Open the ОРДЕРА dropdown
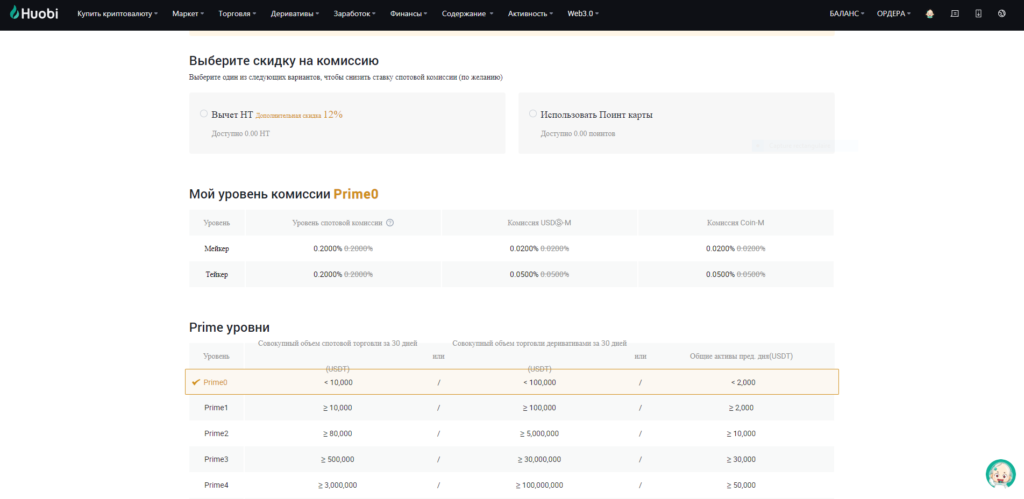Image resolution: width=1024 pixels, height=499 pixels. (x=893, y=14)
